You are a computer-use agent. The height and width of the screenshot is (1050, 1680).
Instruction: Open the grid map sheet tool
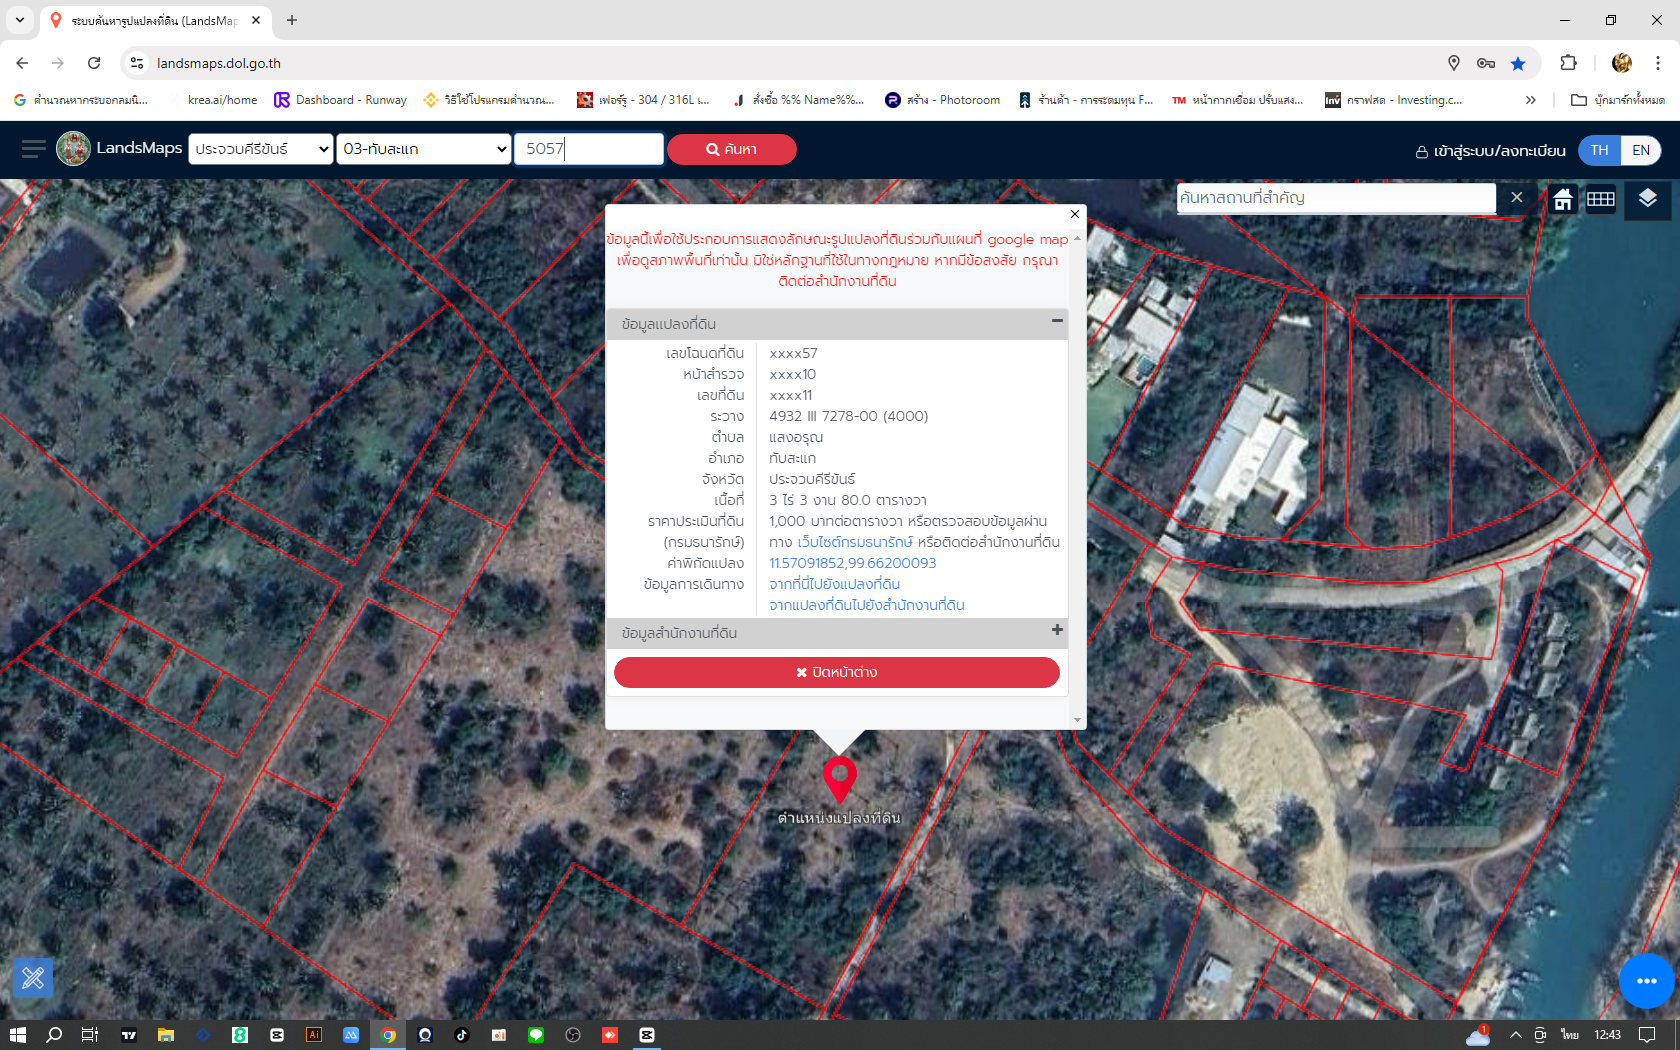[x=1600, y=199]
